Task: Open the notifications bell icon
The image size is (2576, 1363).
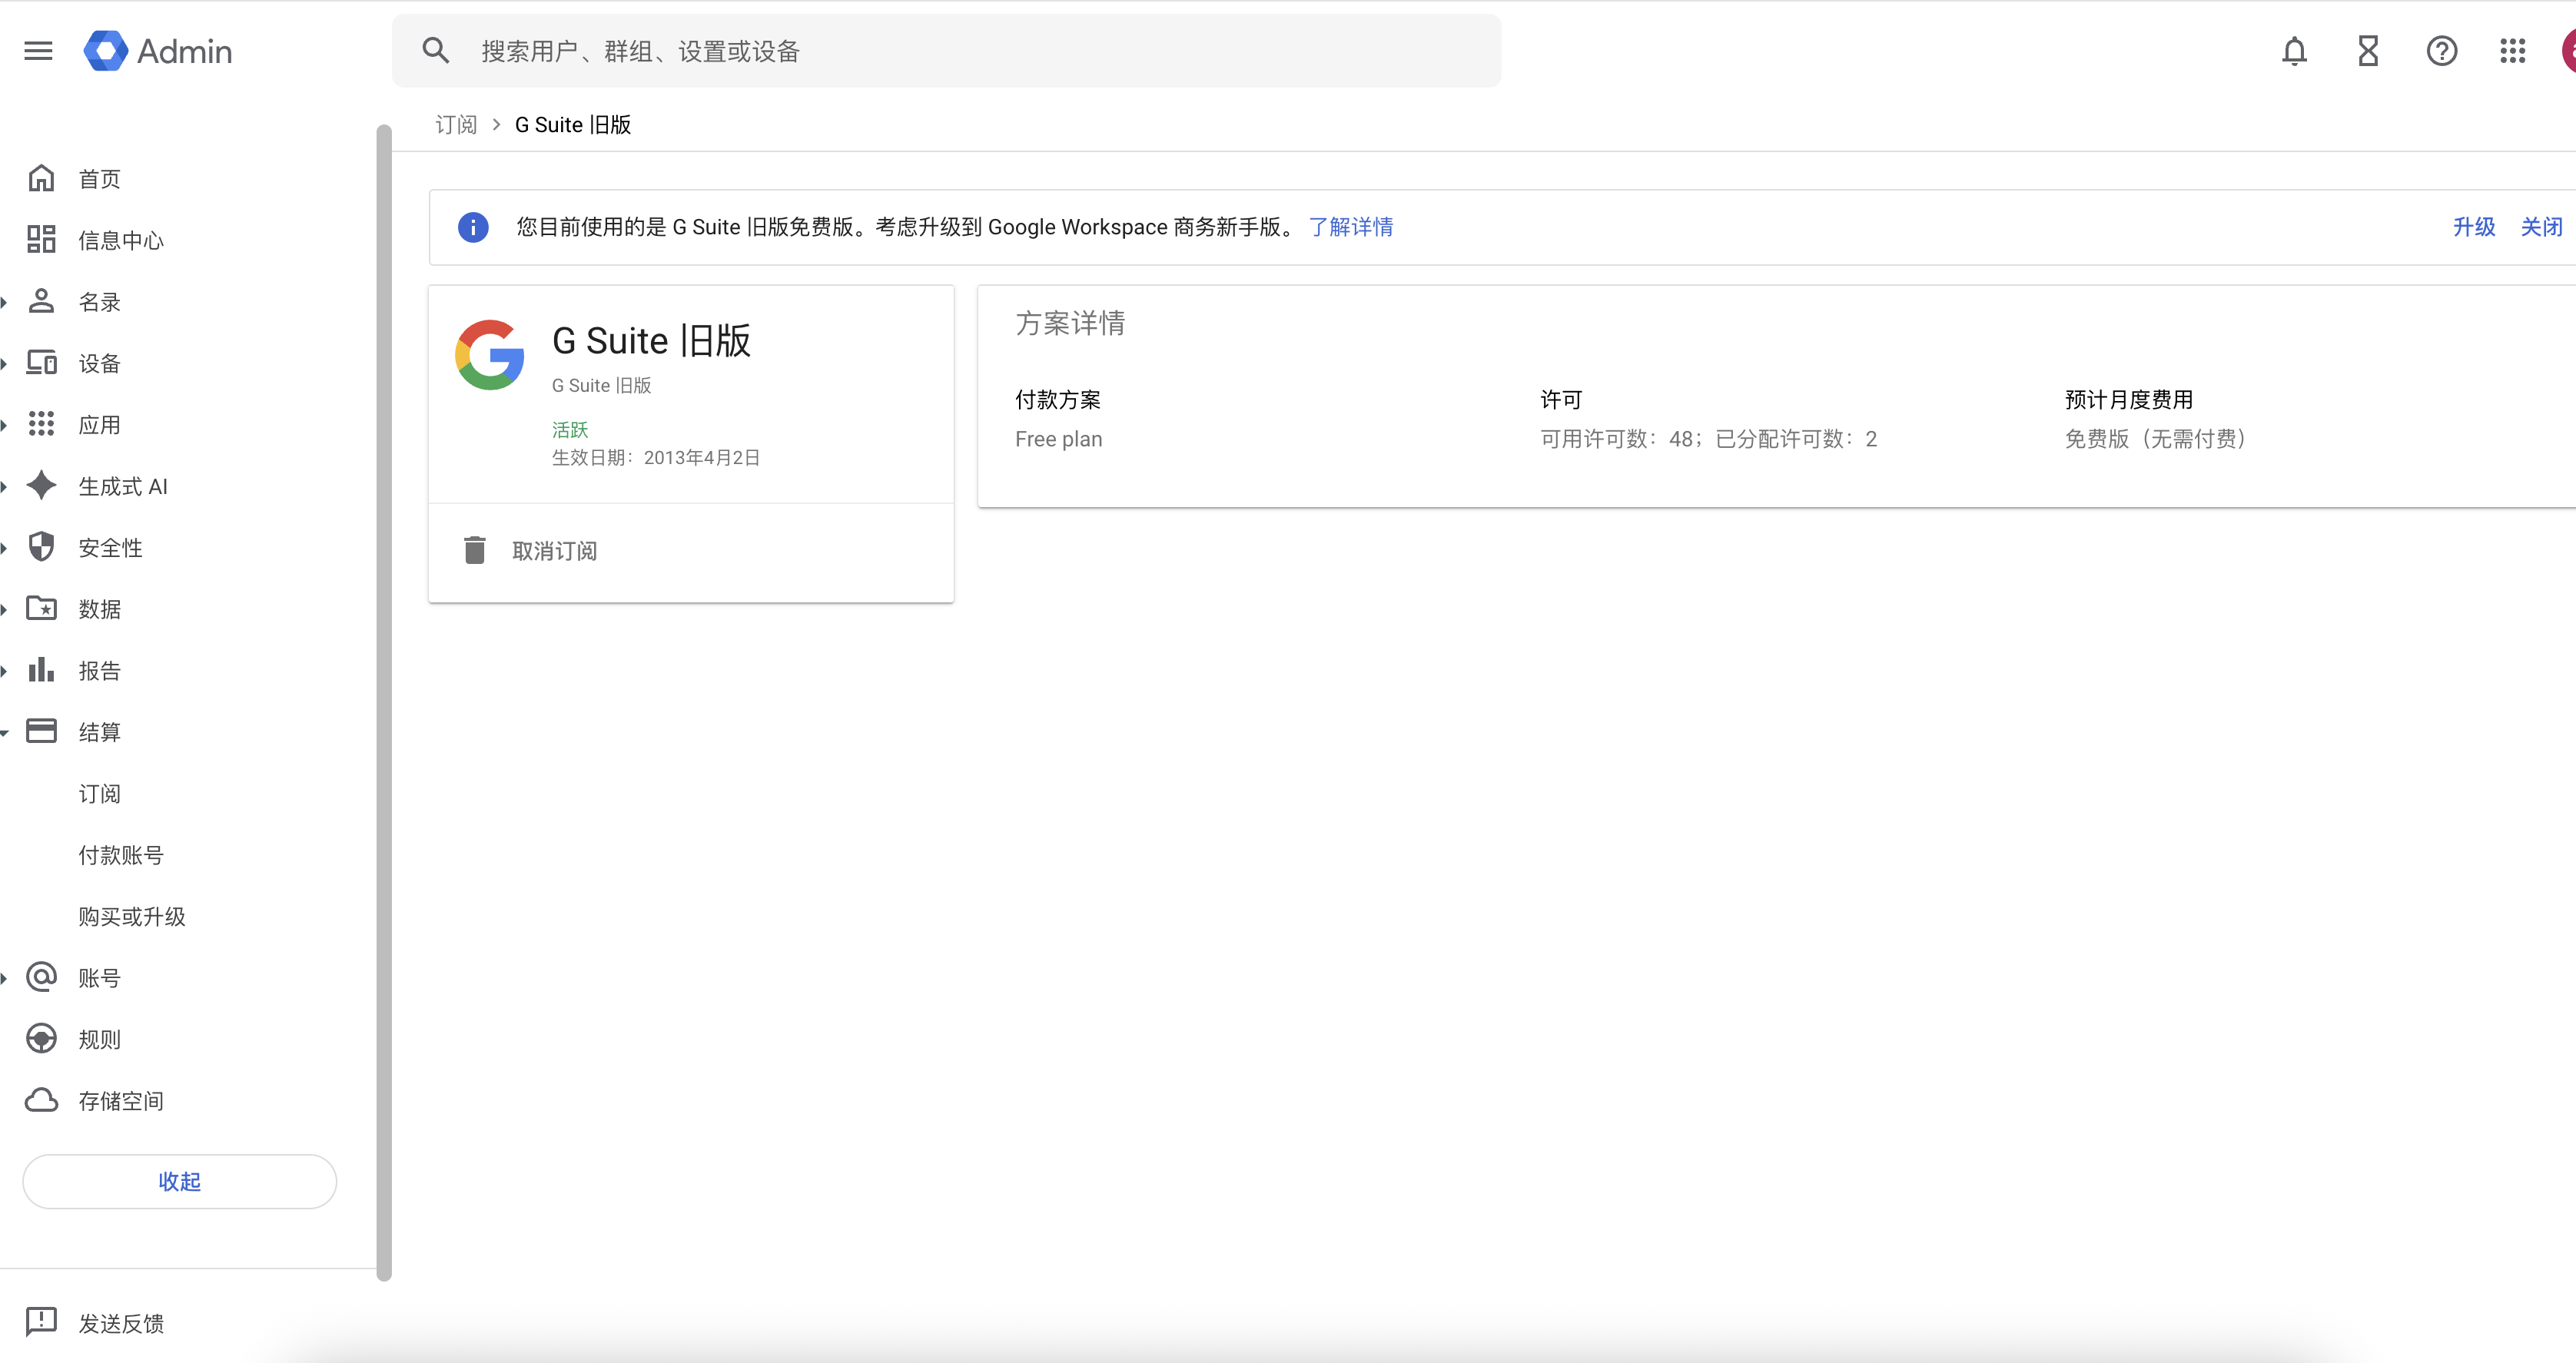Action: pyautogui.click(x=2294, y=51)
